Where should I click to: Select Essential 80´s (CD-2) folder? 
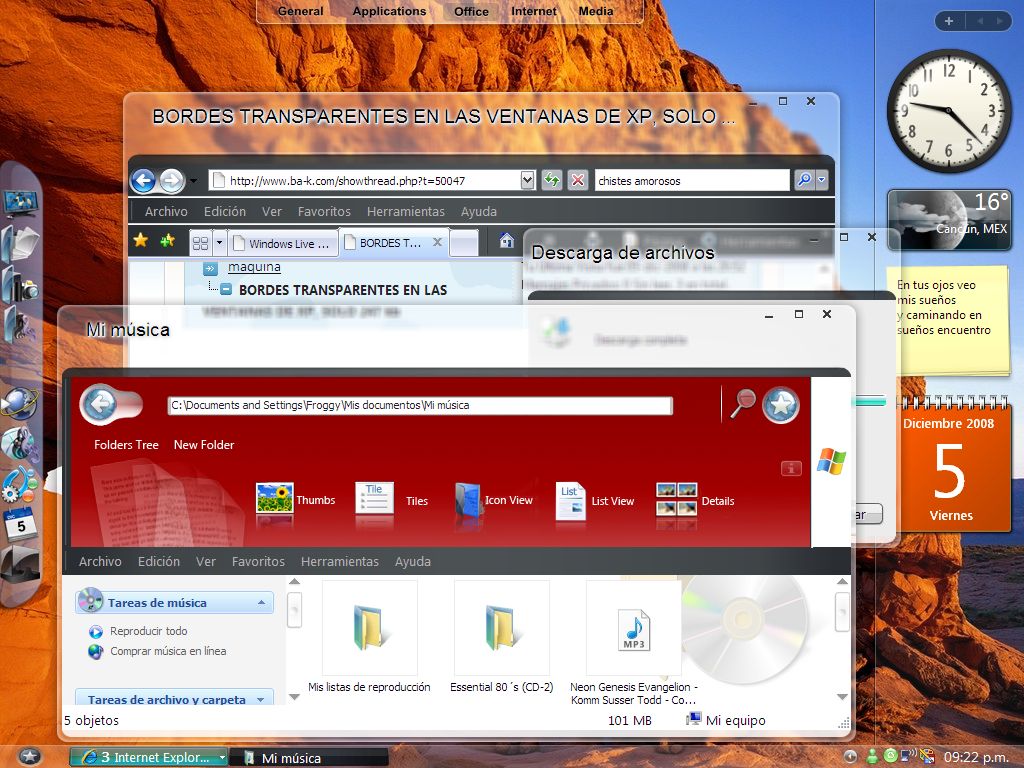[502, 636]
